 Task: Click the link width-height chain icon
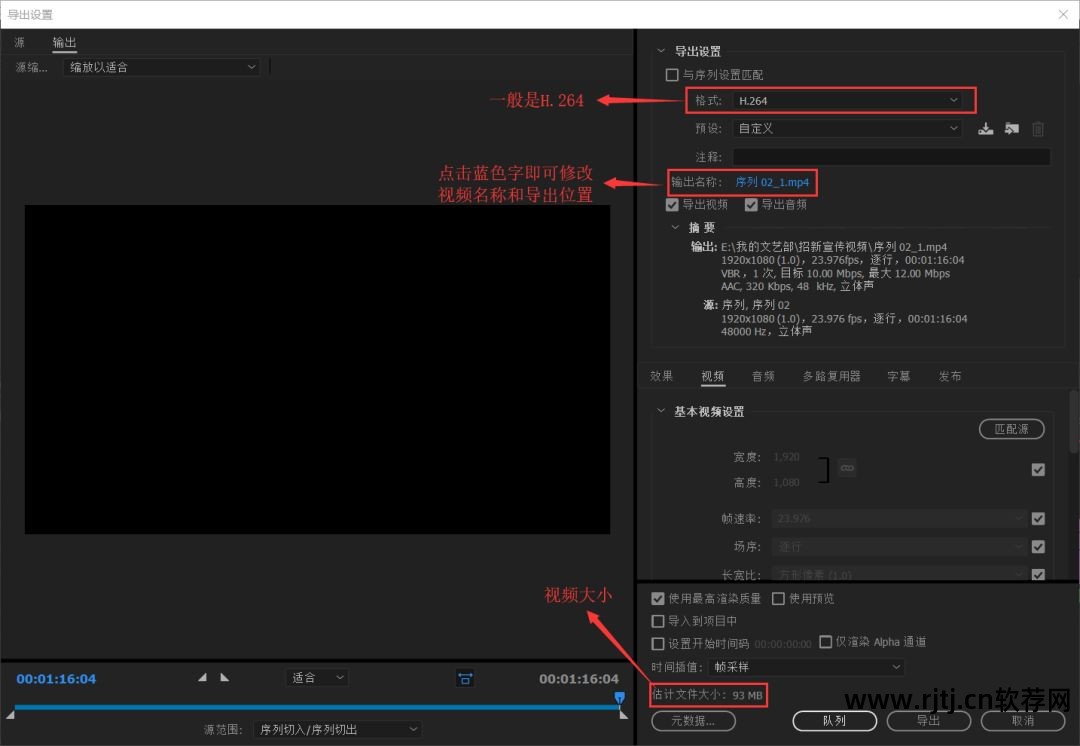[x=847, y=468]
